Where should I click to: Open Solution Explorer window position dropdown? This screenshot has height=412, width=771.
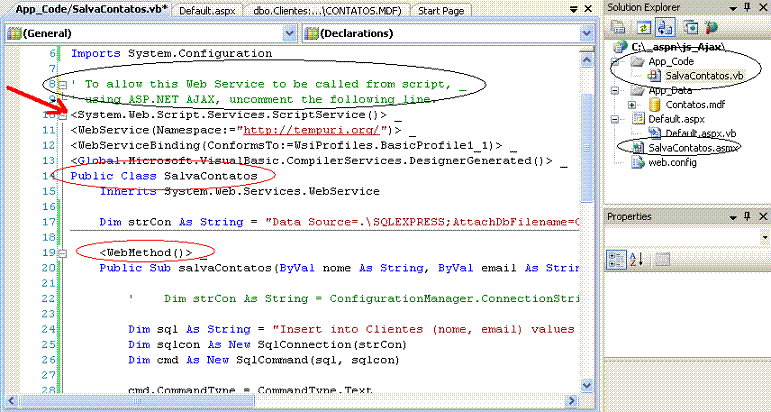coord(733,7)
